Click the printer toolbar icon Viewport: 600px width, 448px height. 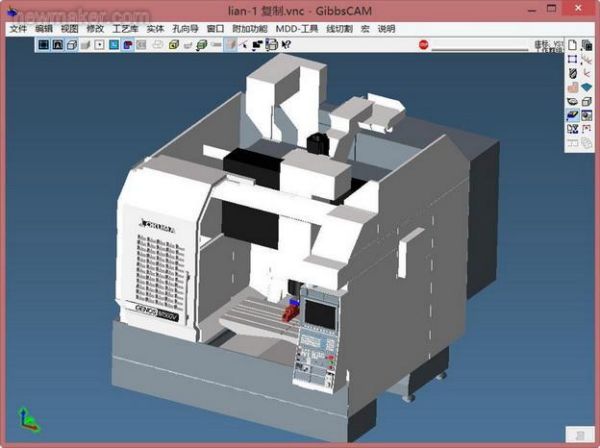271,45
